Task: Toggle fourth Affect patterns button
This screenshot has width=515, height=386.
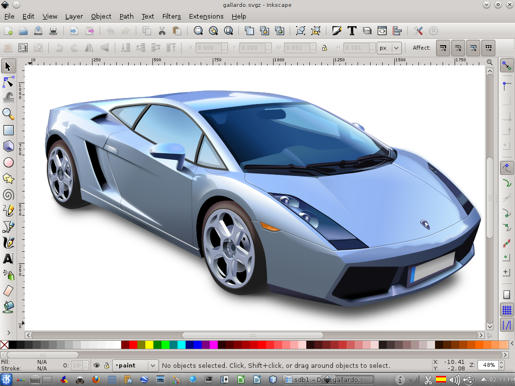Action: pos(489,48)
